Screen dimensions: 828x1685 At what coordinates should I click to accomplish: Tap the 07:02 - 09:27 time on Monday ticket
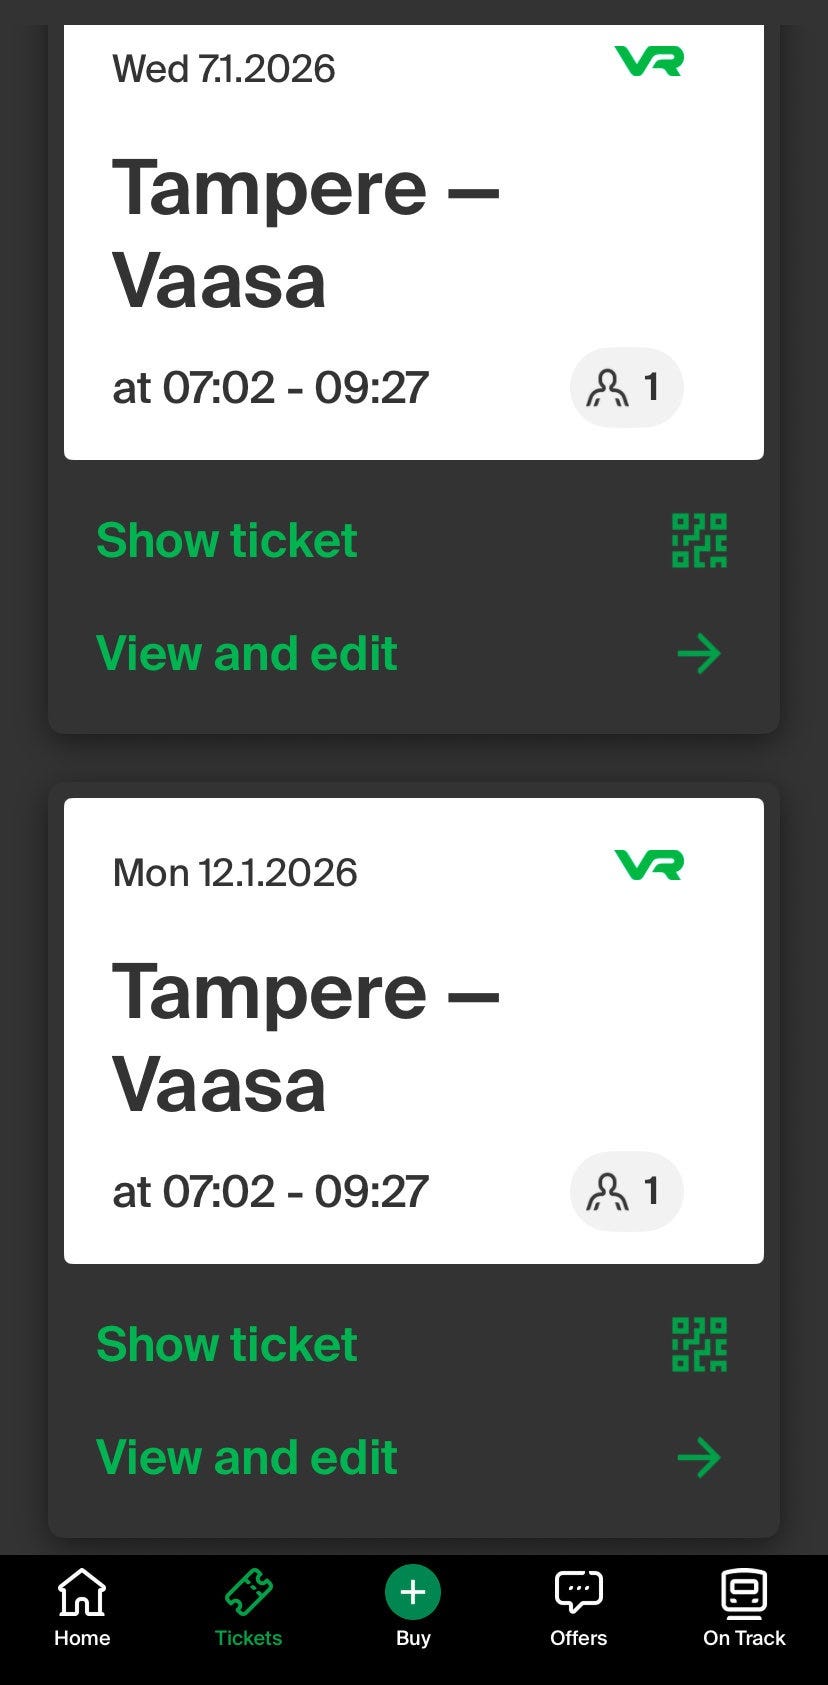[270, 1191]
